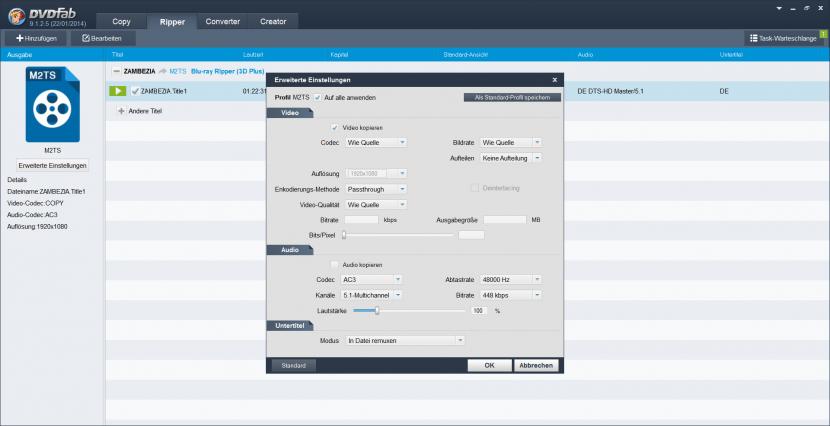Click plus icon next to Andere Titel
Screen dimensions: 830x426
point(121,111)
